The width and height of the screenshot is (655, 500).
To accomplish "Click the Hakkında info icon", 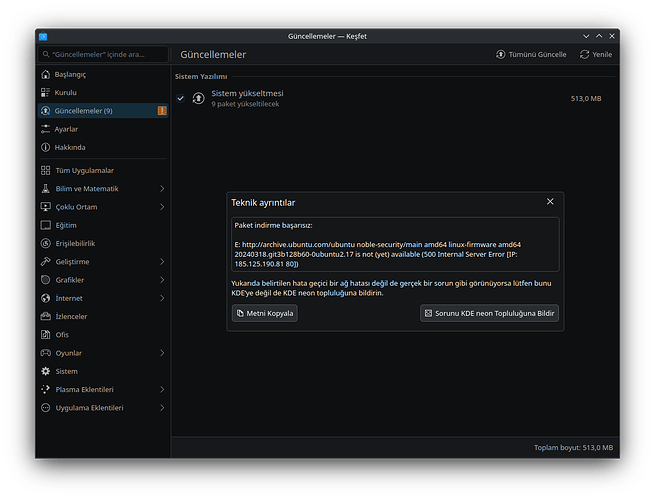I will click(x=46, y=147).
